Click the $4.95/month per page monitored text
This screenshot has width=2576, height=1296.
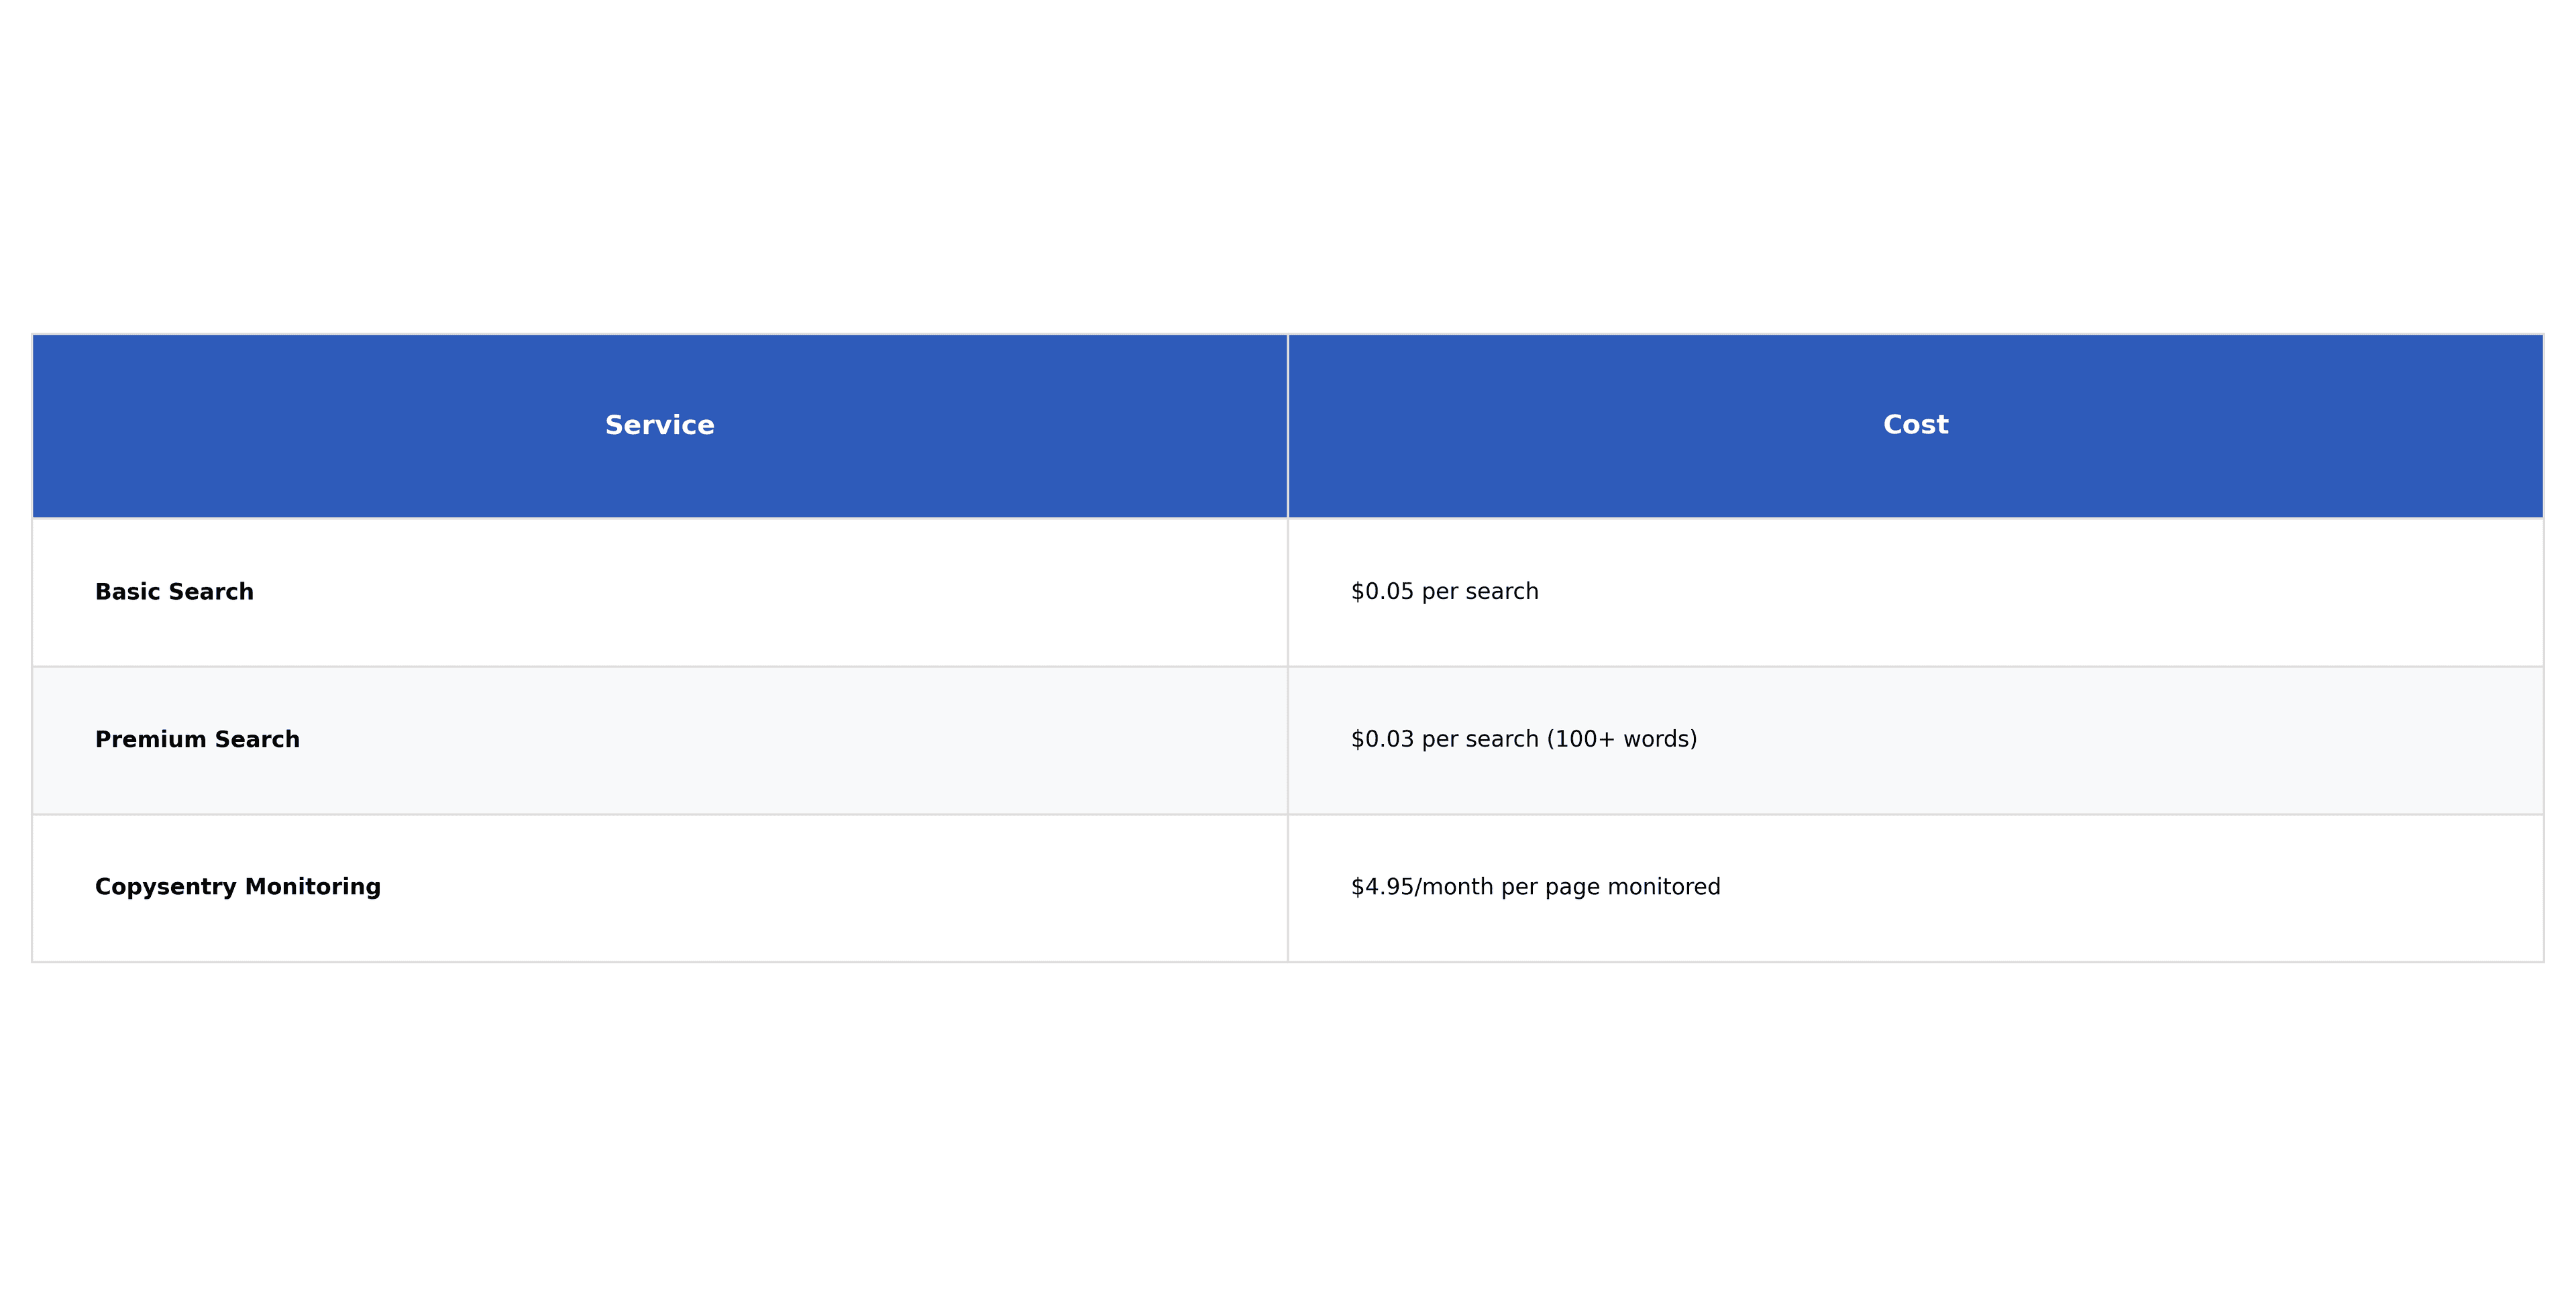pos(1535,887)
